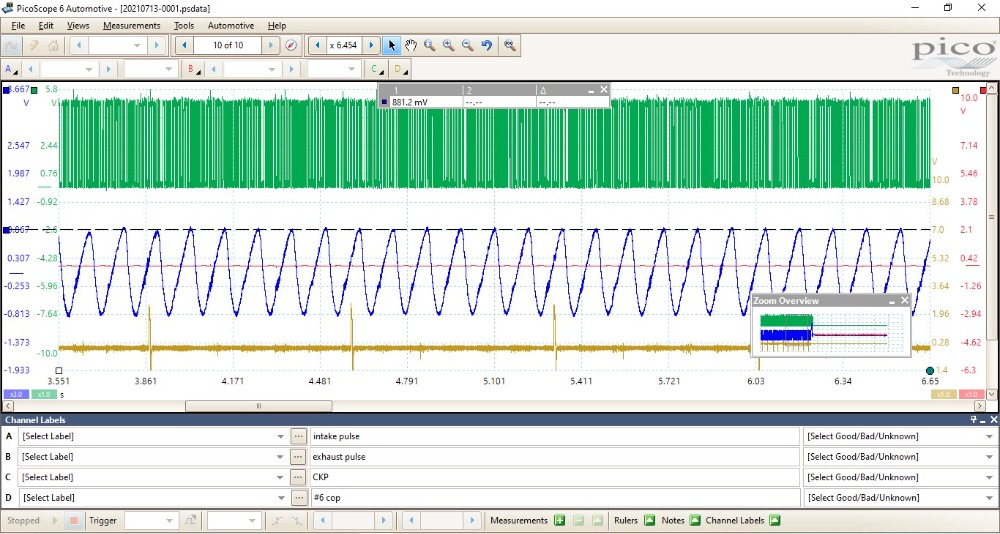The image size is (1000, 534).
Task: Click ellipsis button for #6 cop row
Action: point(298,498)
